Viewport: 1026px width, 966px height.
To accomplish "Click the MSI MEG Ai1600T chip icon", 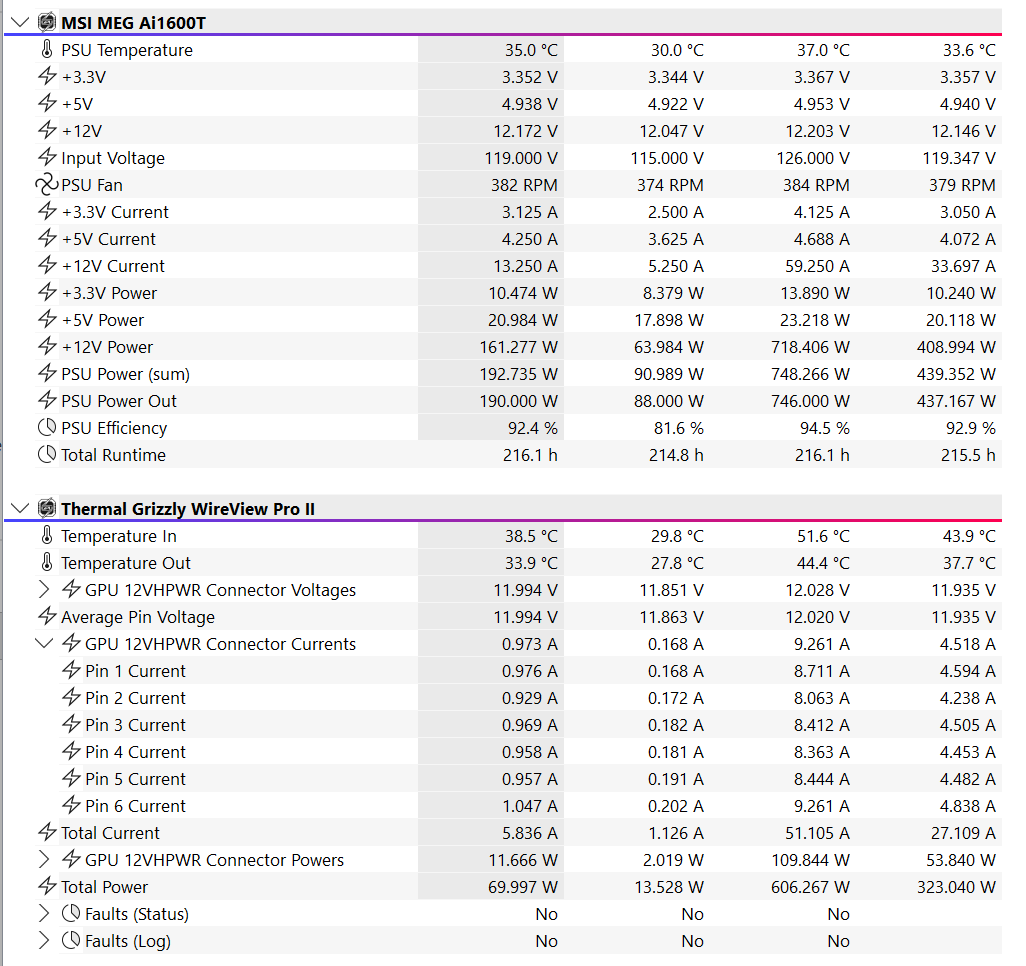I will tap(47, 22).
